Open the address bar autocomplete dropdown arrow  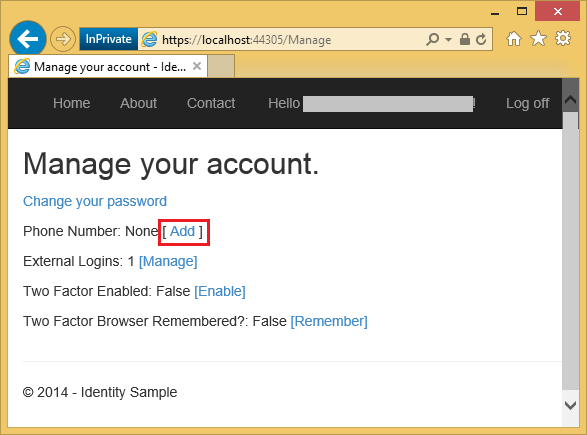tap(448, 39)
